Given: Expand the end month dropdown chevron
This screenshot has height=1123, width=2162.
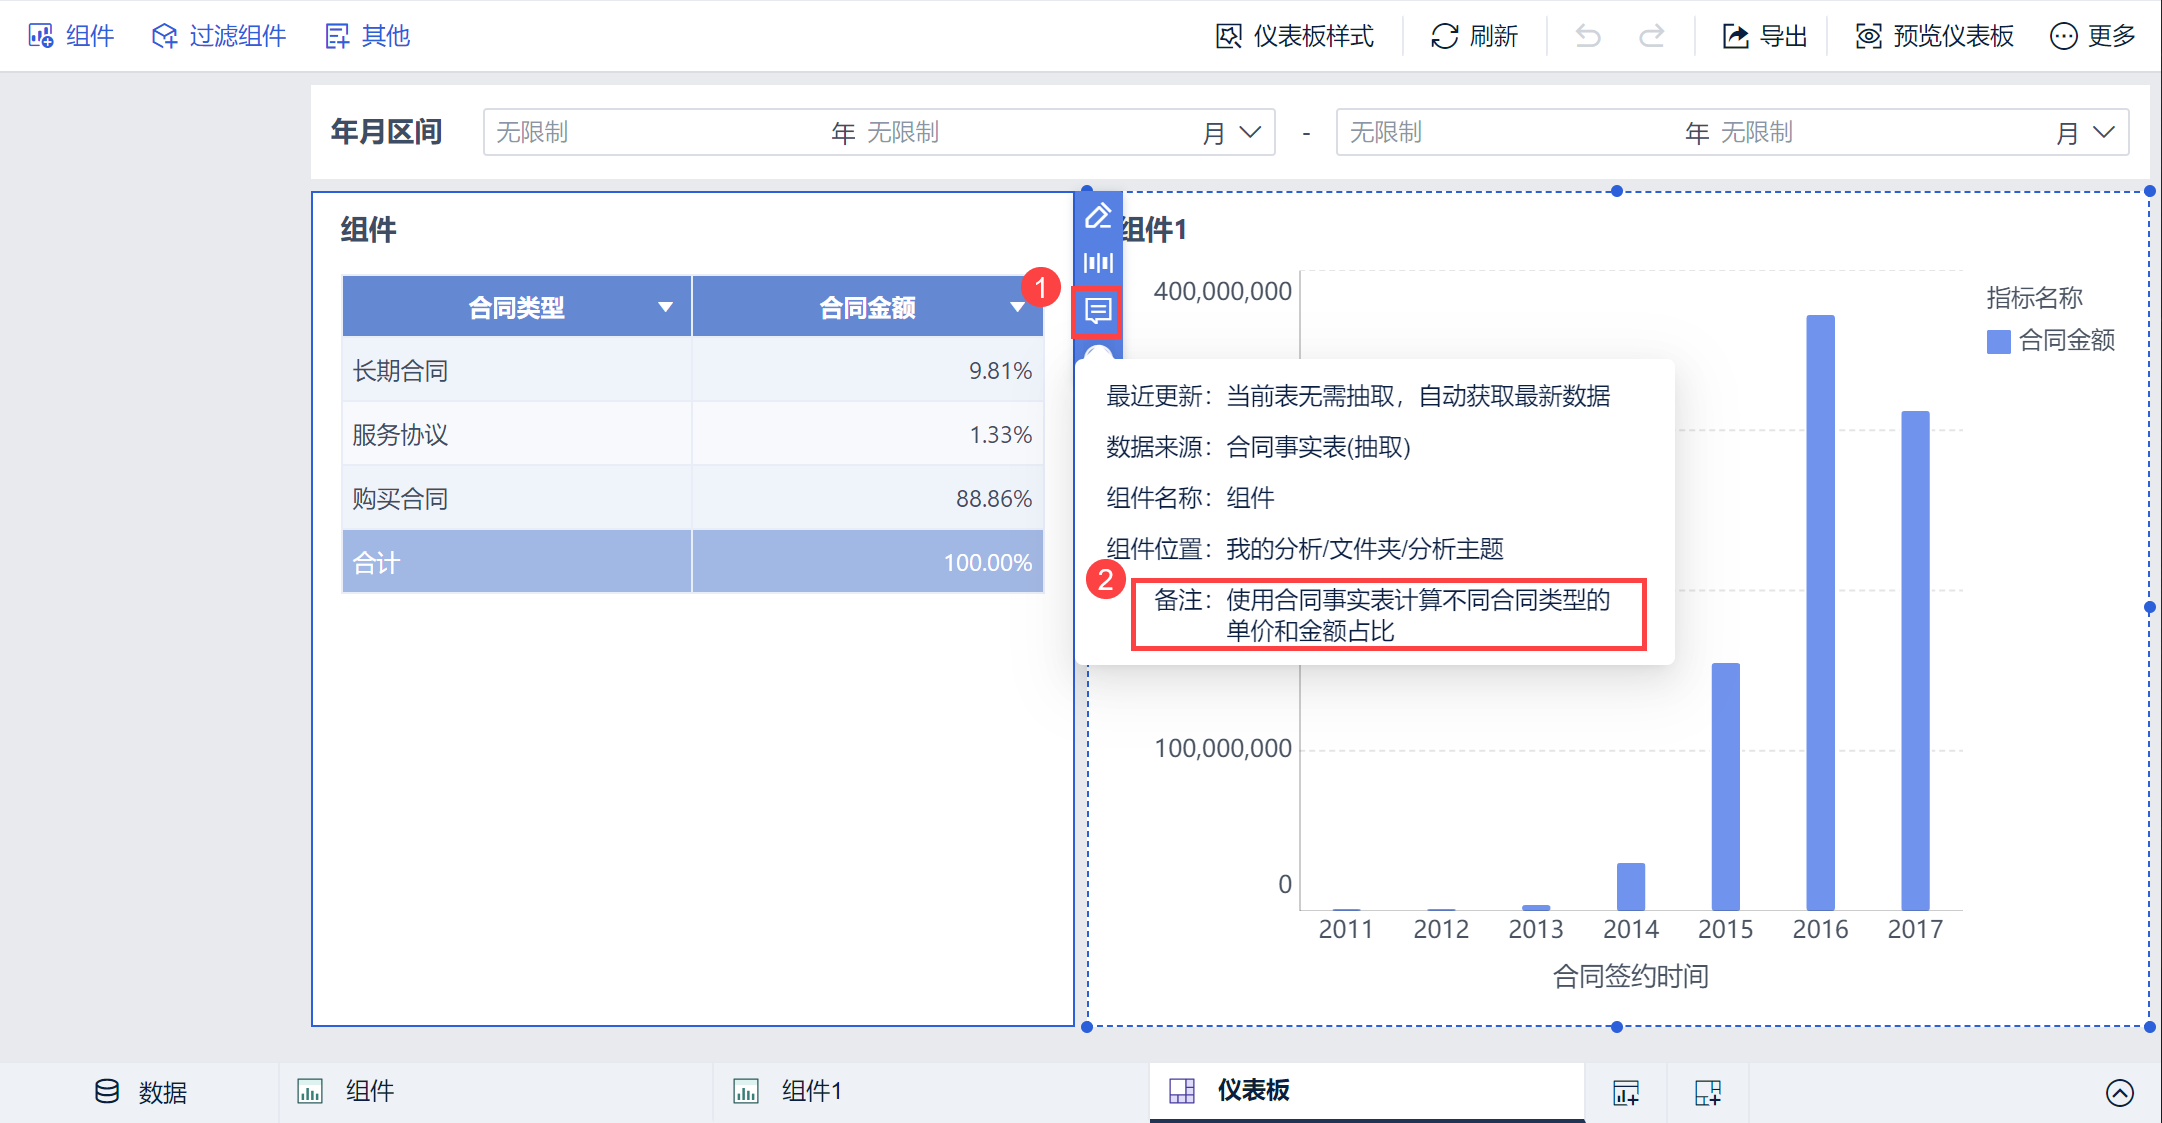Looking at the screenshot, I should click(2104, 132).
